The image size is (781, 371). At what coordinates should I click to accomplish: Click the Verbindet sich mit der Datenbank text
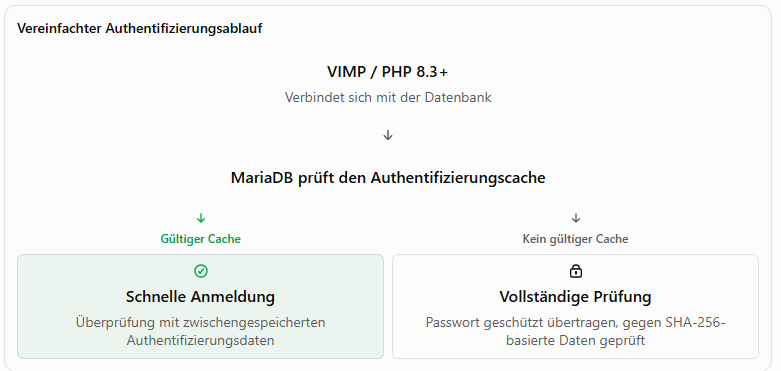click(x=388, y=97)
